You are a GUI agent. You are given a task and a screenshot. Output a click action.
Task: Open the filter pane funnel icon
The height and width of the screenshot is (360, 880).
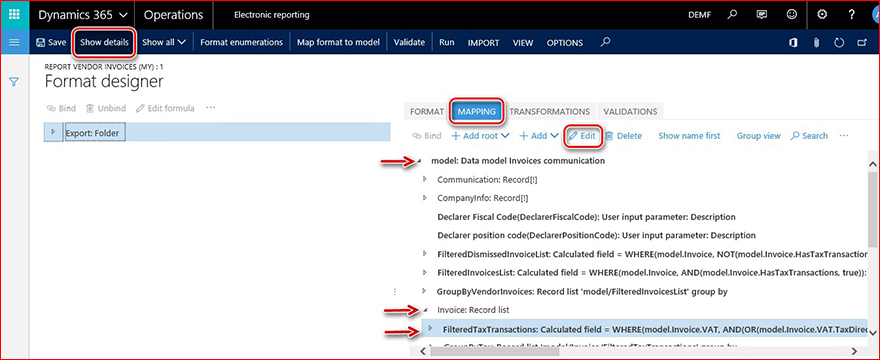pyautogui.click(x=15, y=82)
